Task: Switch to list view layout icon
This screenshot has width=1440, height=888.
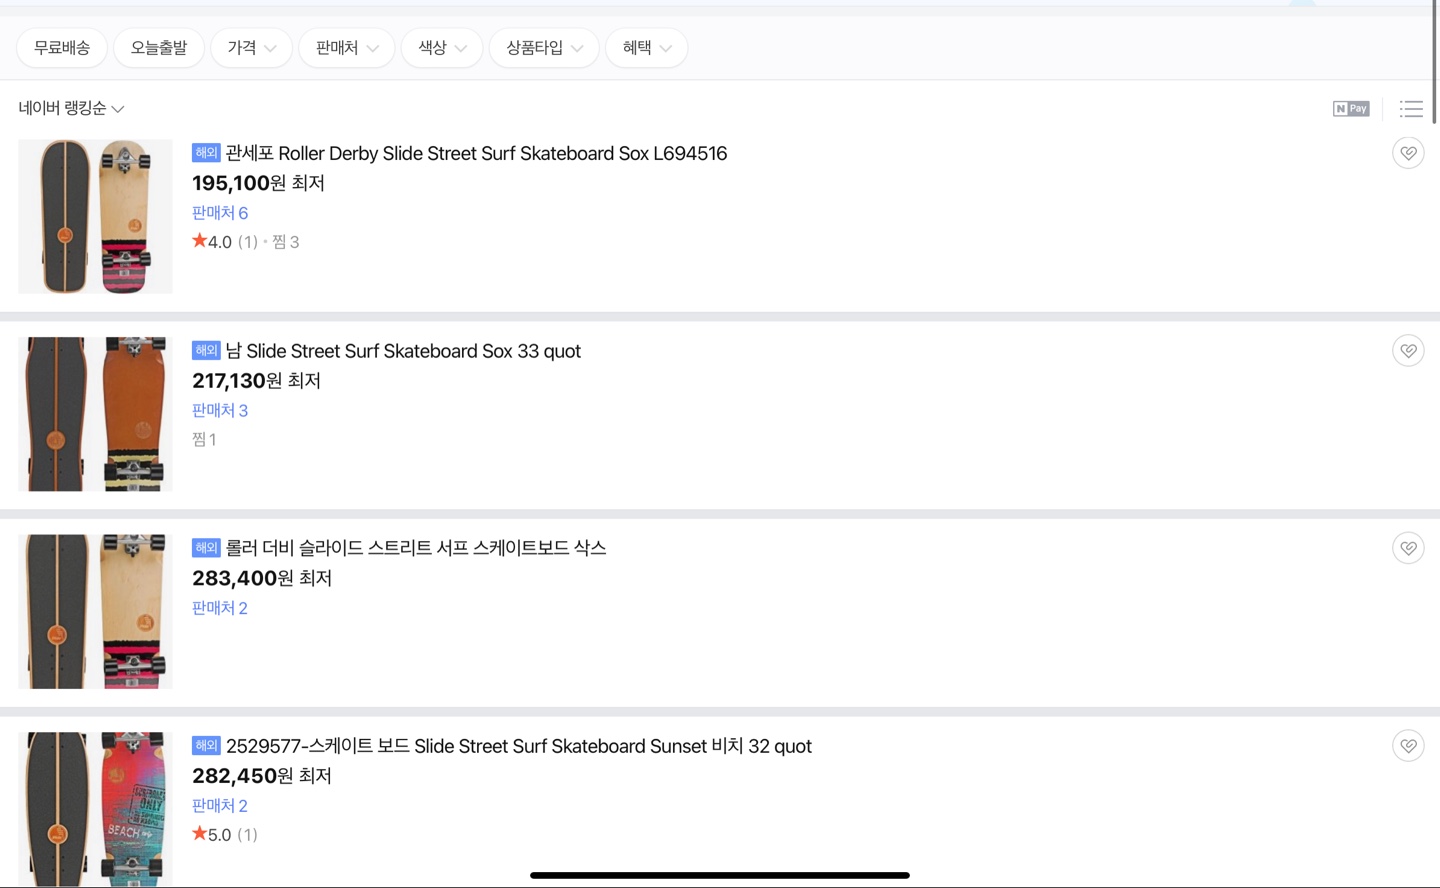Action: [1411, 108]
